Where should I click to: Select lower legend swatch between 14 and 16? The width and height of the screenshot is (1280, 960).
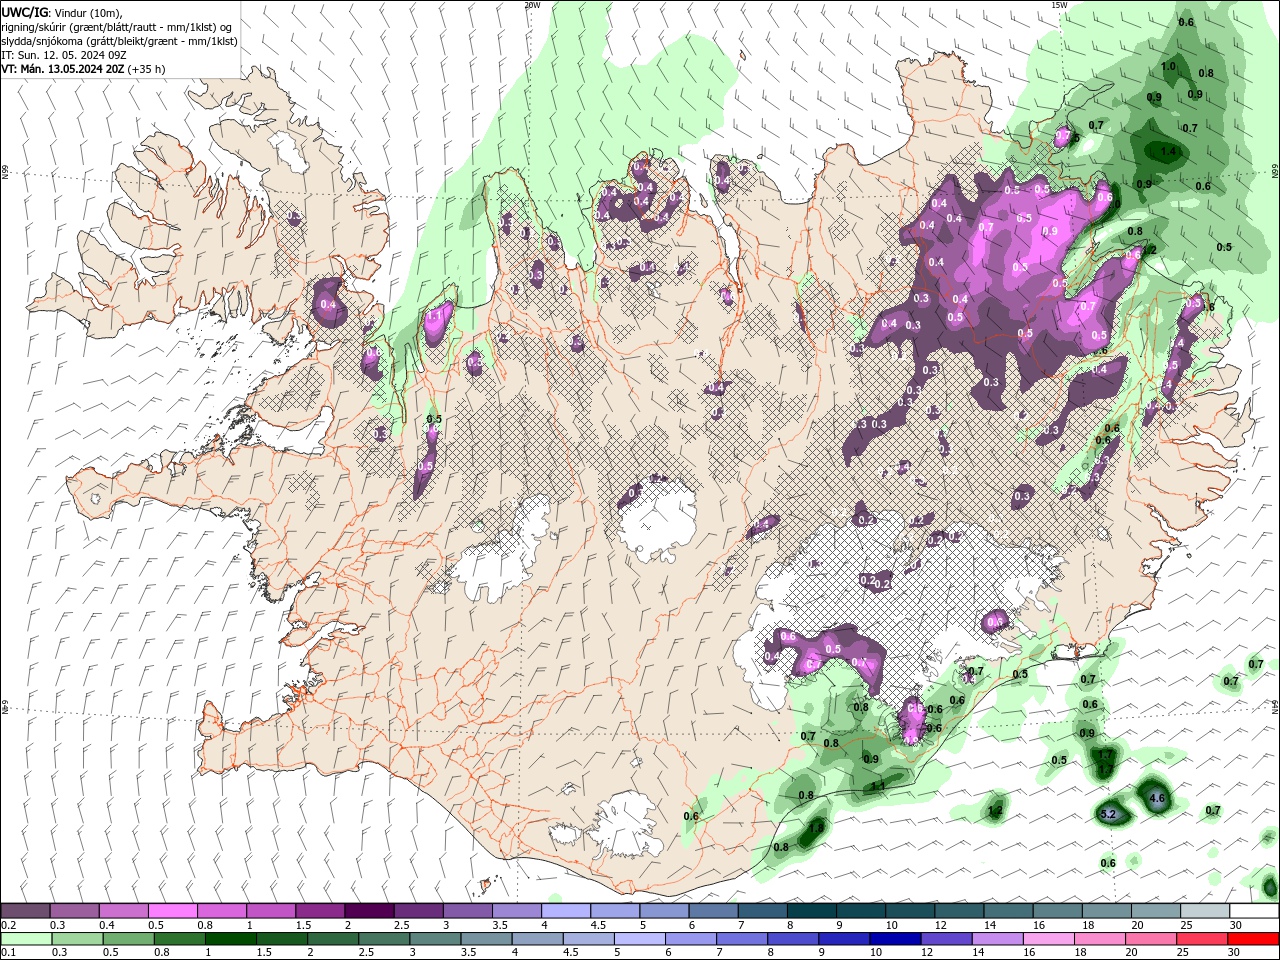point(998,939)
